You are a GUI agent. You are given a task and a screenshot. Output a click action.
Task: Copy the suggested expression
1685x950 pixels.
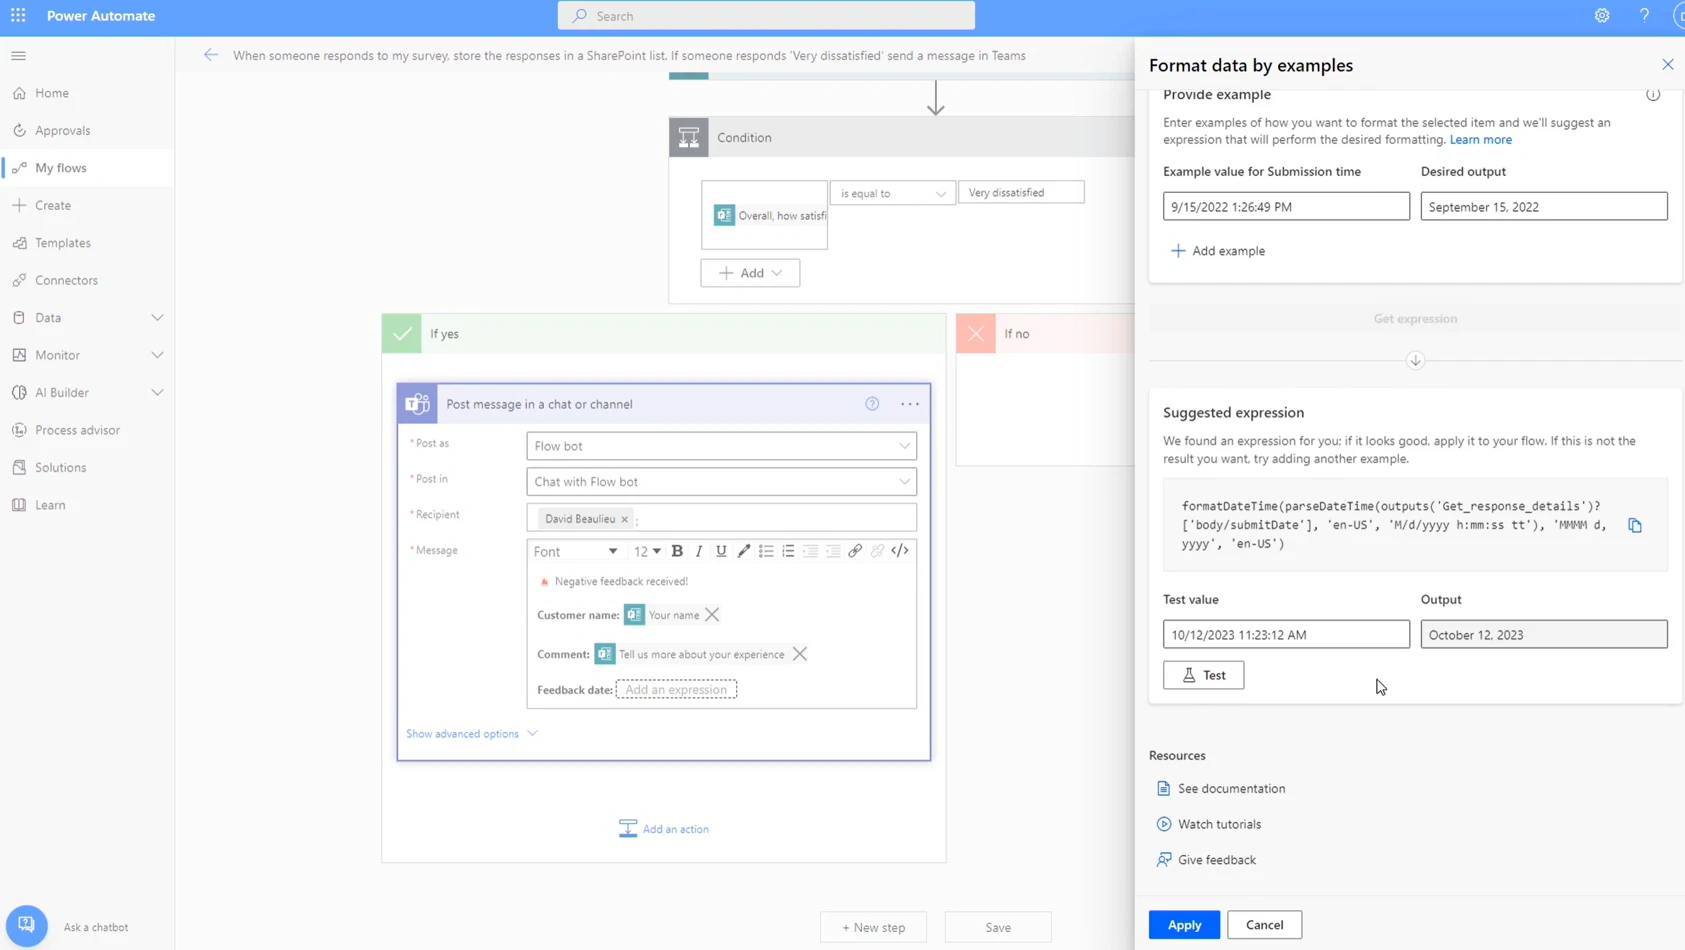coord(1635,525)
